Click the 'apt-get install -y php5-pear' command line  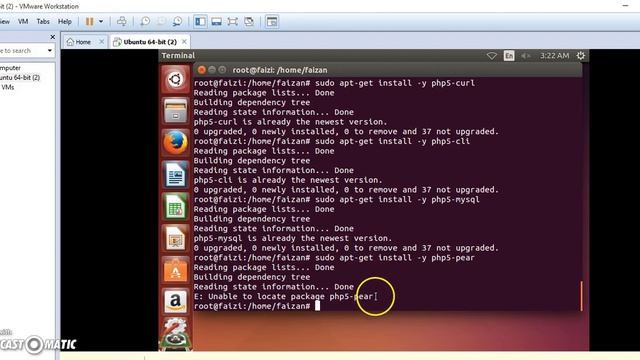tap(334, 258)
